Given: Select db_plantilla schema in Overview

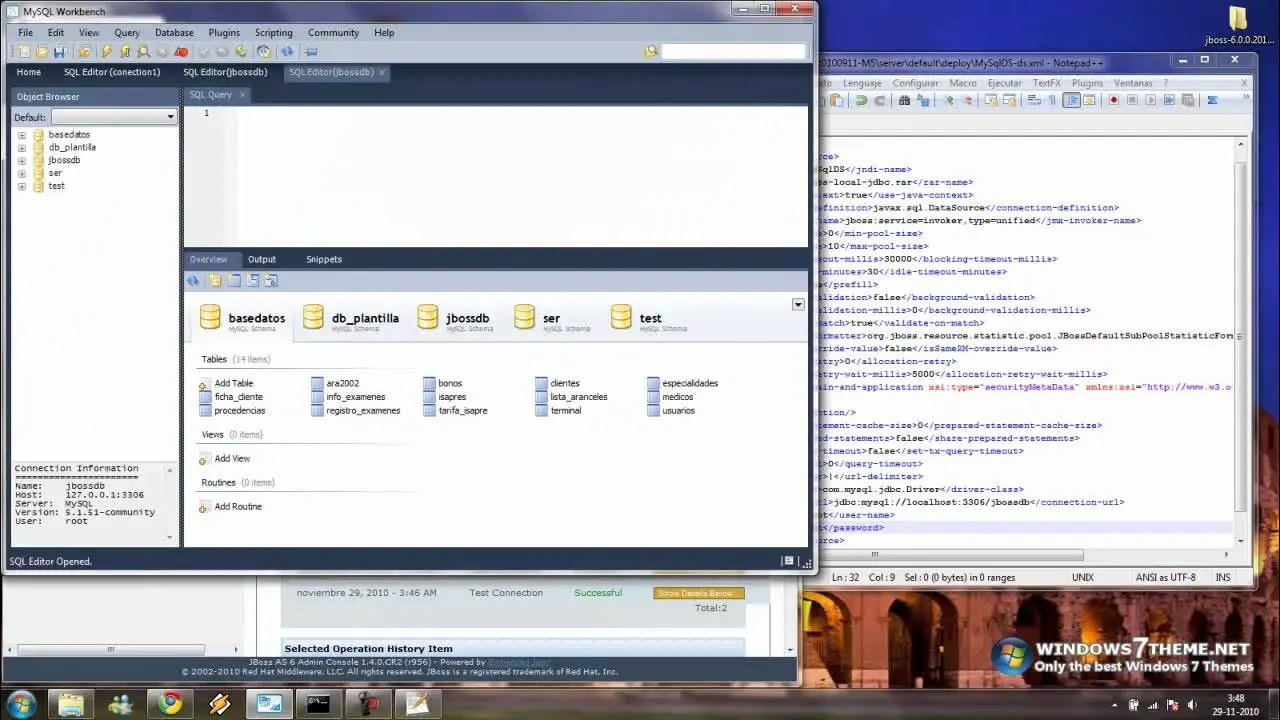Looking at the screenshot, I should click(352, 318).
